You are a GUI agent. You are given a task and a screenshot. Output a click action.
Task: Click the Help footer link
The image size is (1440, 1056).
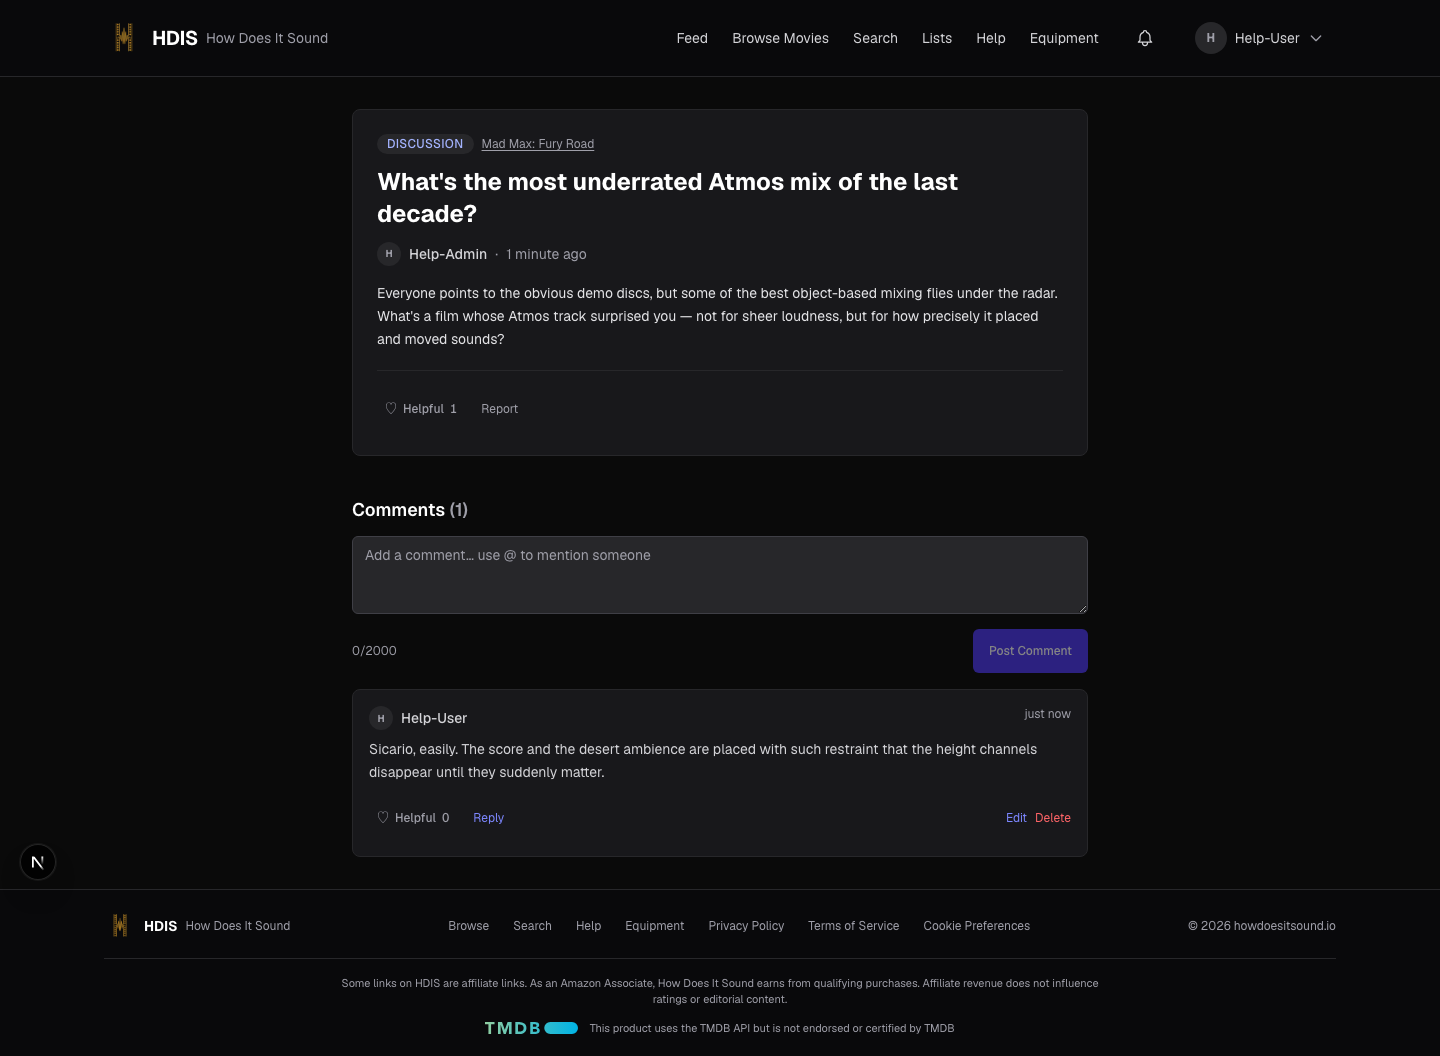[589, 926]
